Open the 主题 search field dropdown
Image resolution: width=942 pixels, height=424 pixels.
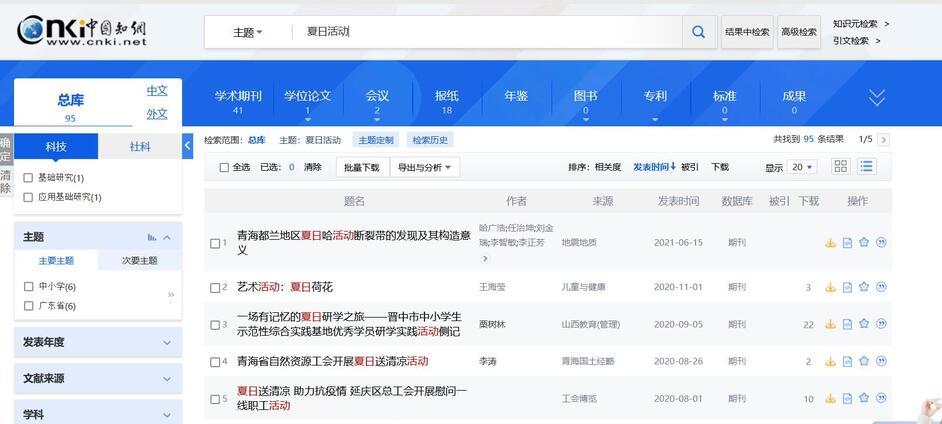(x=248, y=32)
